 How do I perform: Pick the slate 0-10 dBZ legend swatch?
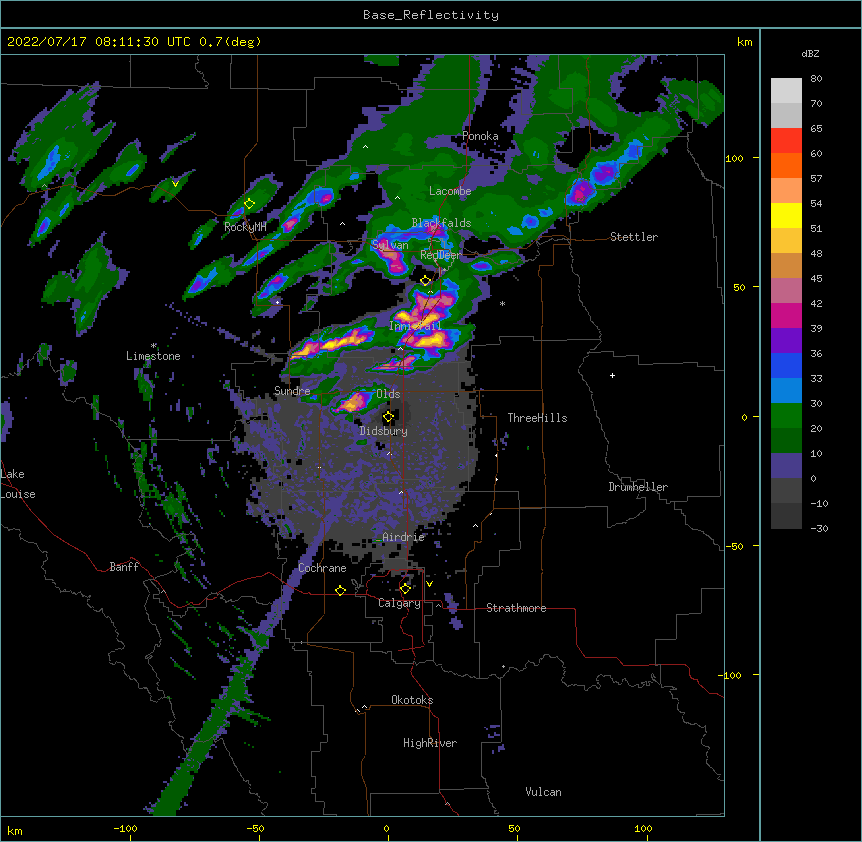pyautogui.click(x=786, y=466)
